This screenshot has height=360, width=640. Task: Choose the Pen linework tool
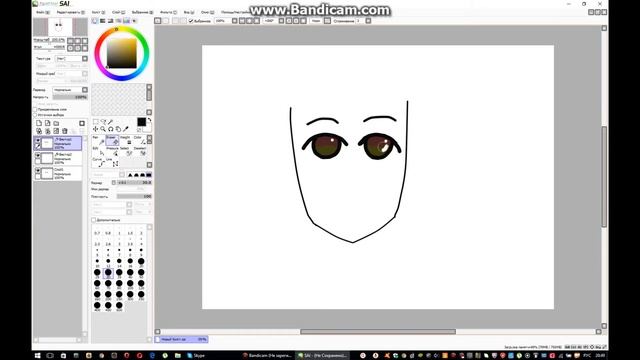click(x=98, y=140)
